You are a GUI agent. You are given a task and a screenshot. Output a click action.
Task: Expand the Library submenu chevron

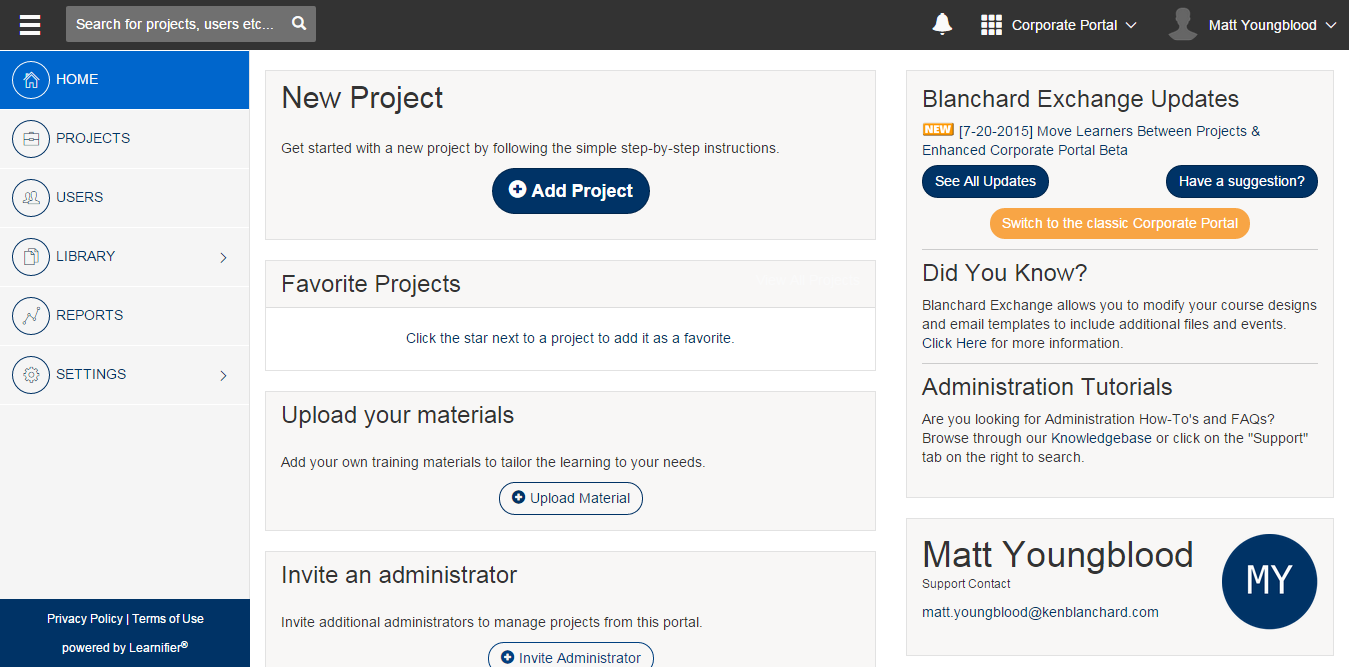click(x=223, y=257)
